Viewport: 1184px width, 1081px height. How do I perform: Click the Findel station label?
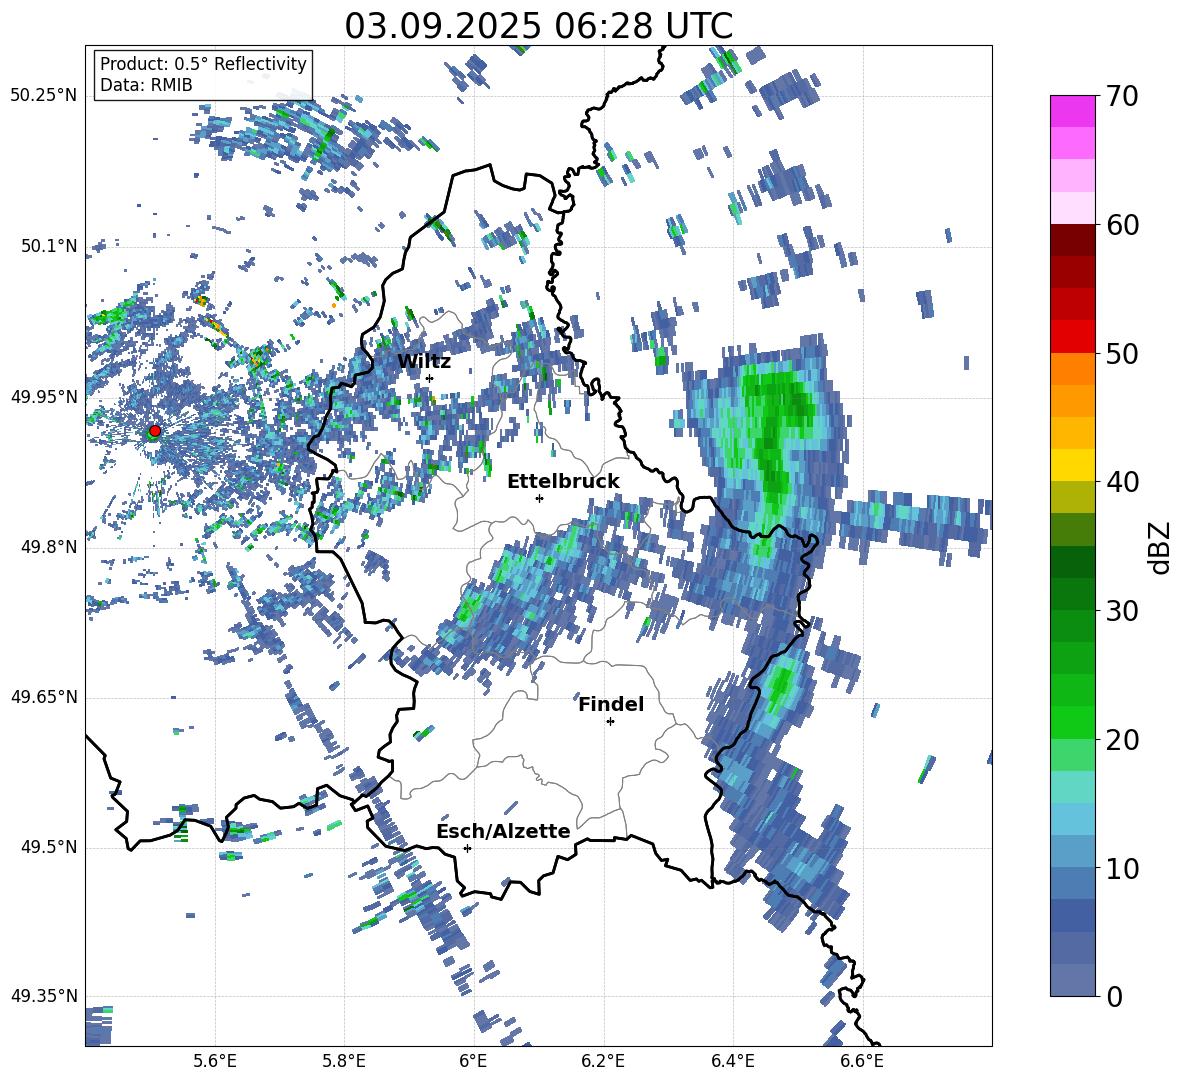click(611, 704)
